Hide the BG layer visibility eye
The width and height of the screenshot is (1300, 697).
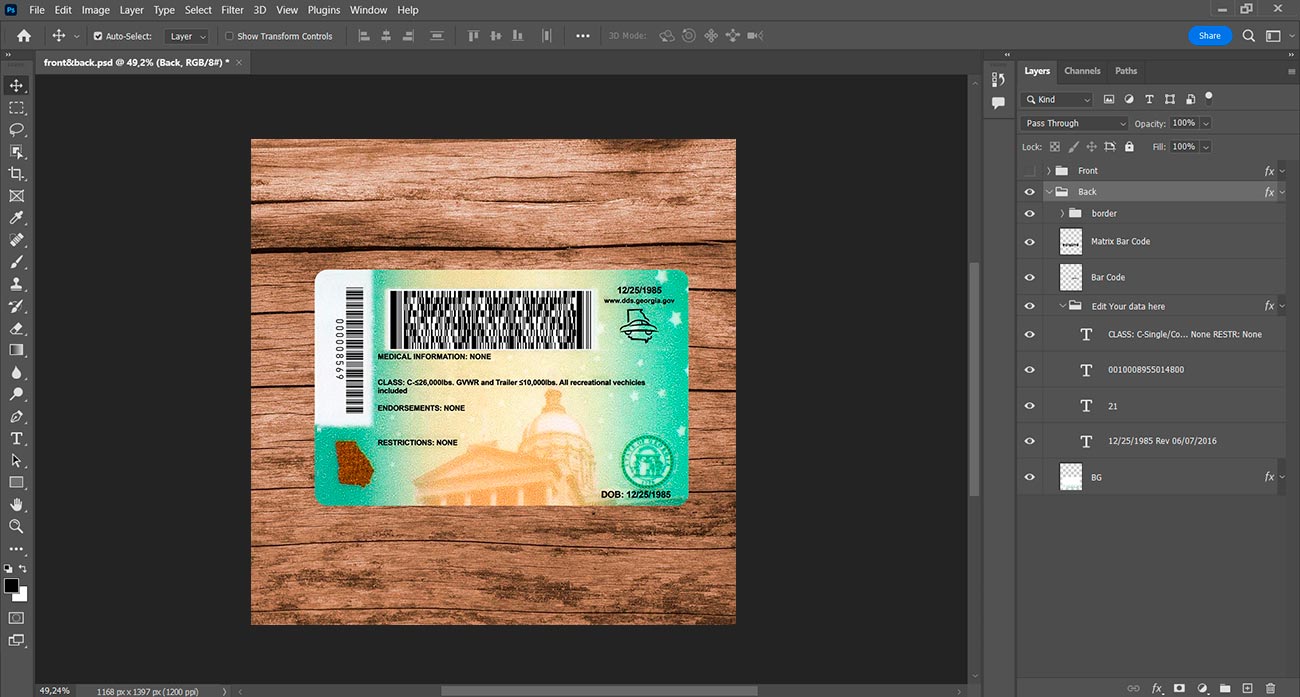point(1030,477)
